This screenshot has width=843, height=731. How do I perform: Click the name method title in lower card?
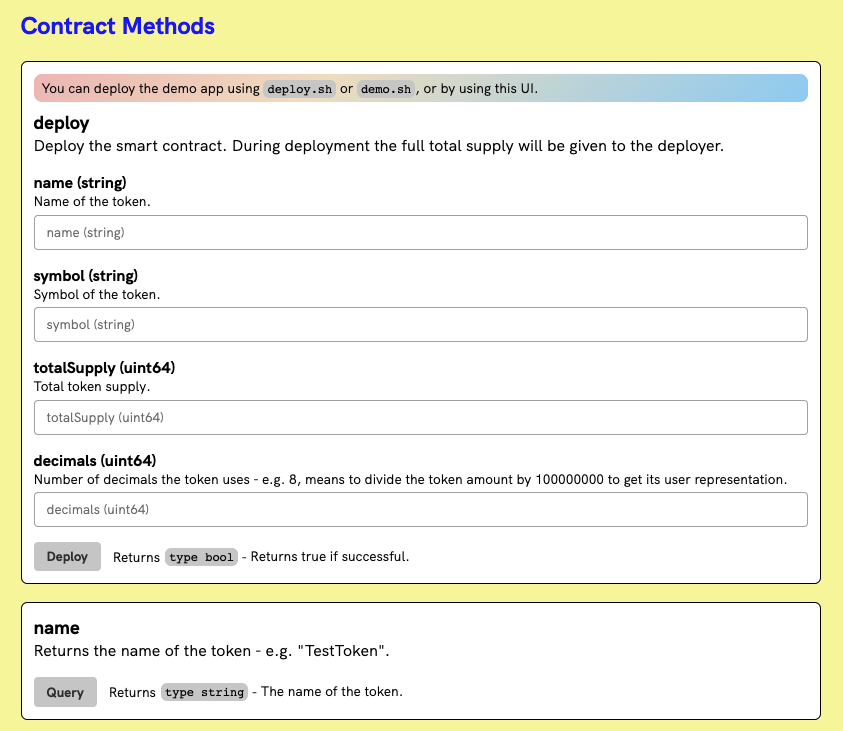coord(56,628)
